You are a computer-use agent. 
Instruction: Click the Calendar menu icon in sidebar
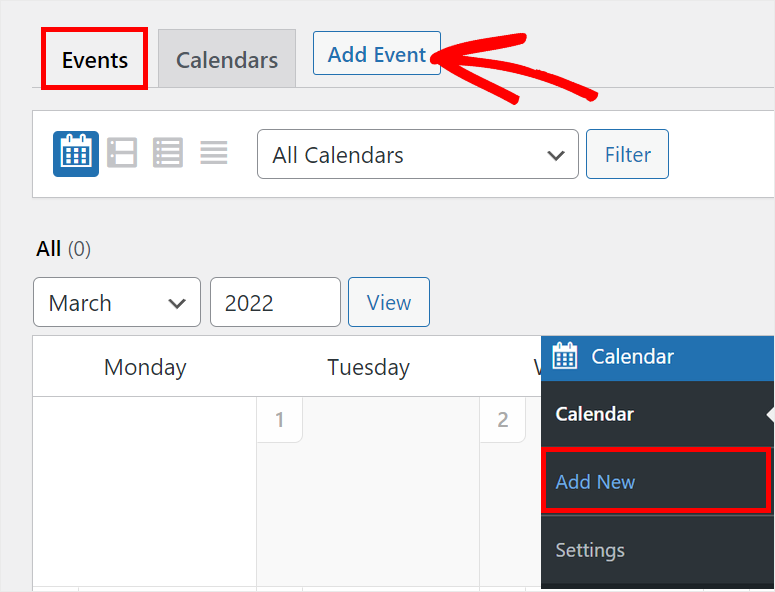565,356
